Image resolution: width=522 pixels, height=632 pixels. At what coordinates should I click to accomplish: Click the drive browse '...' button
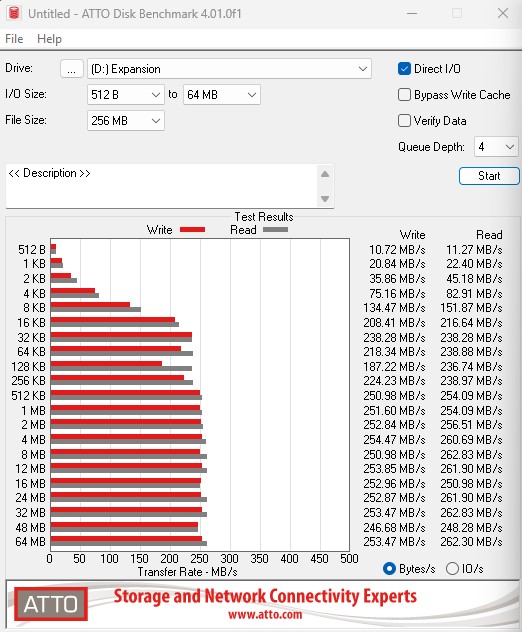point(72,69)
